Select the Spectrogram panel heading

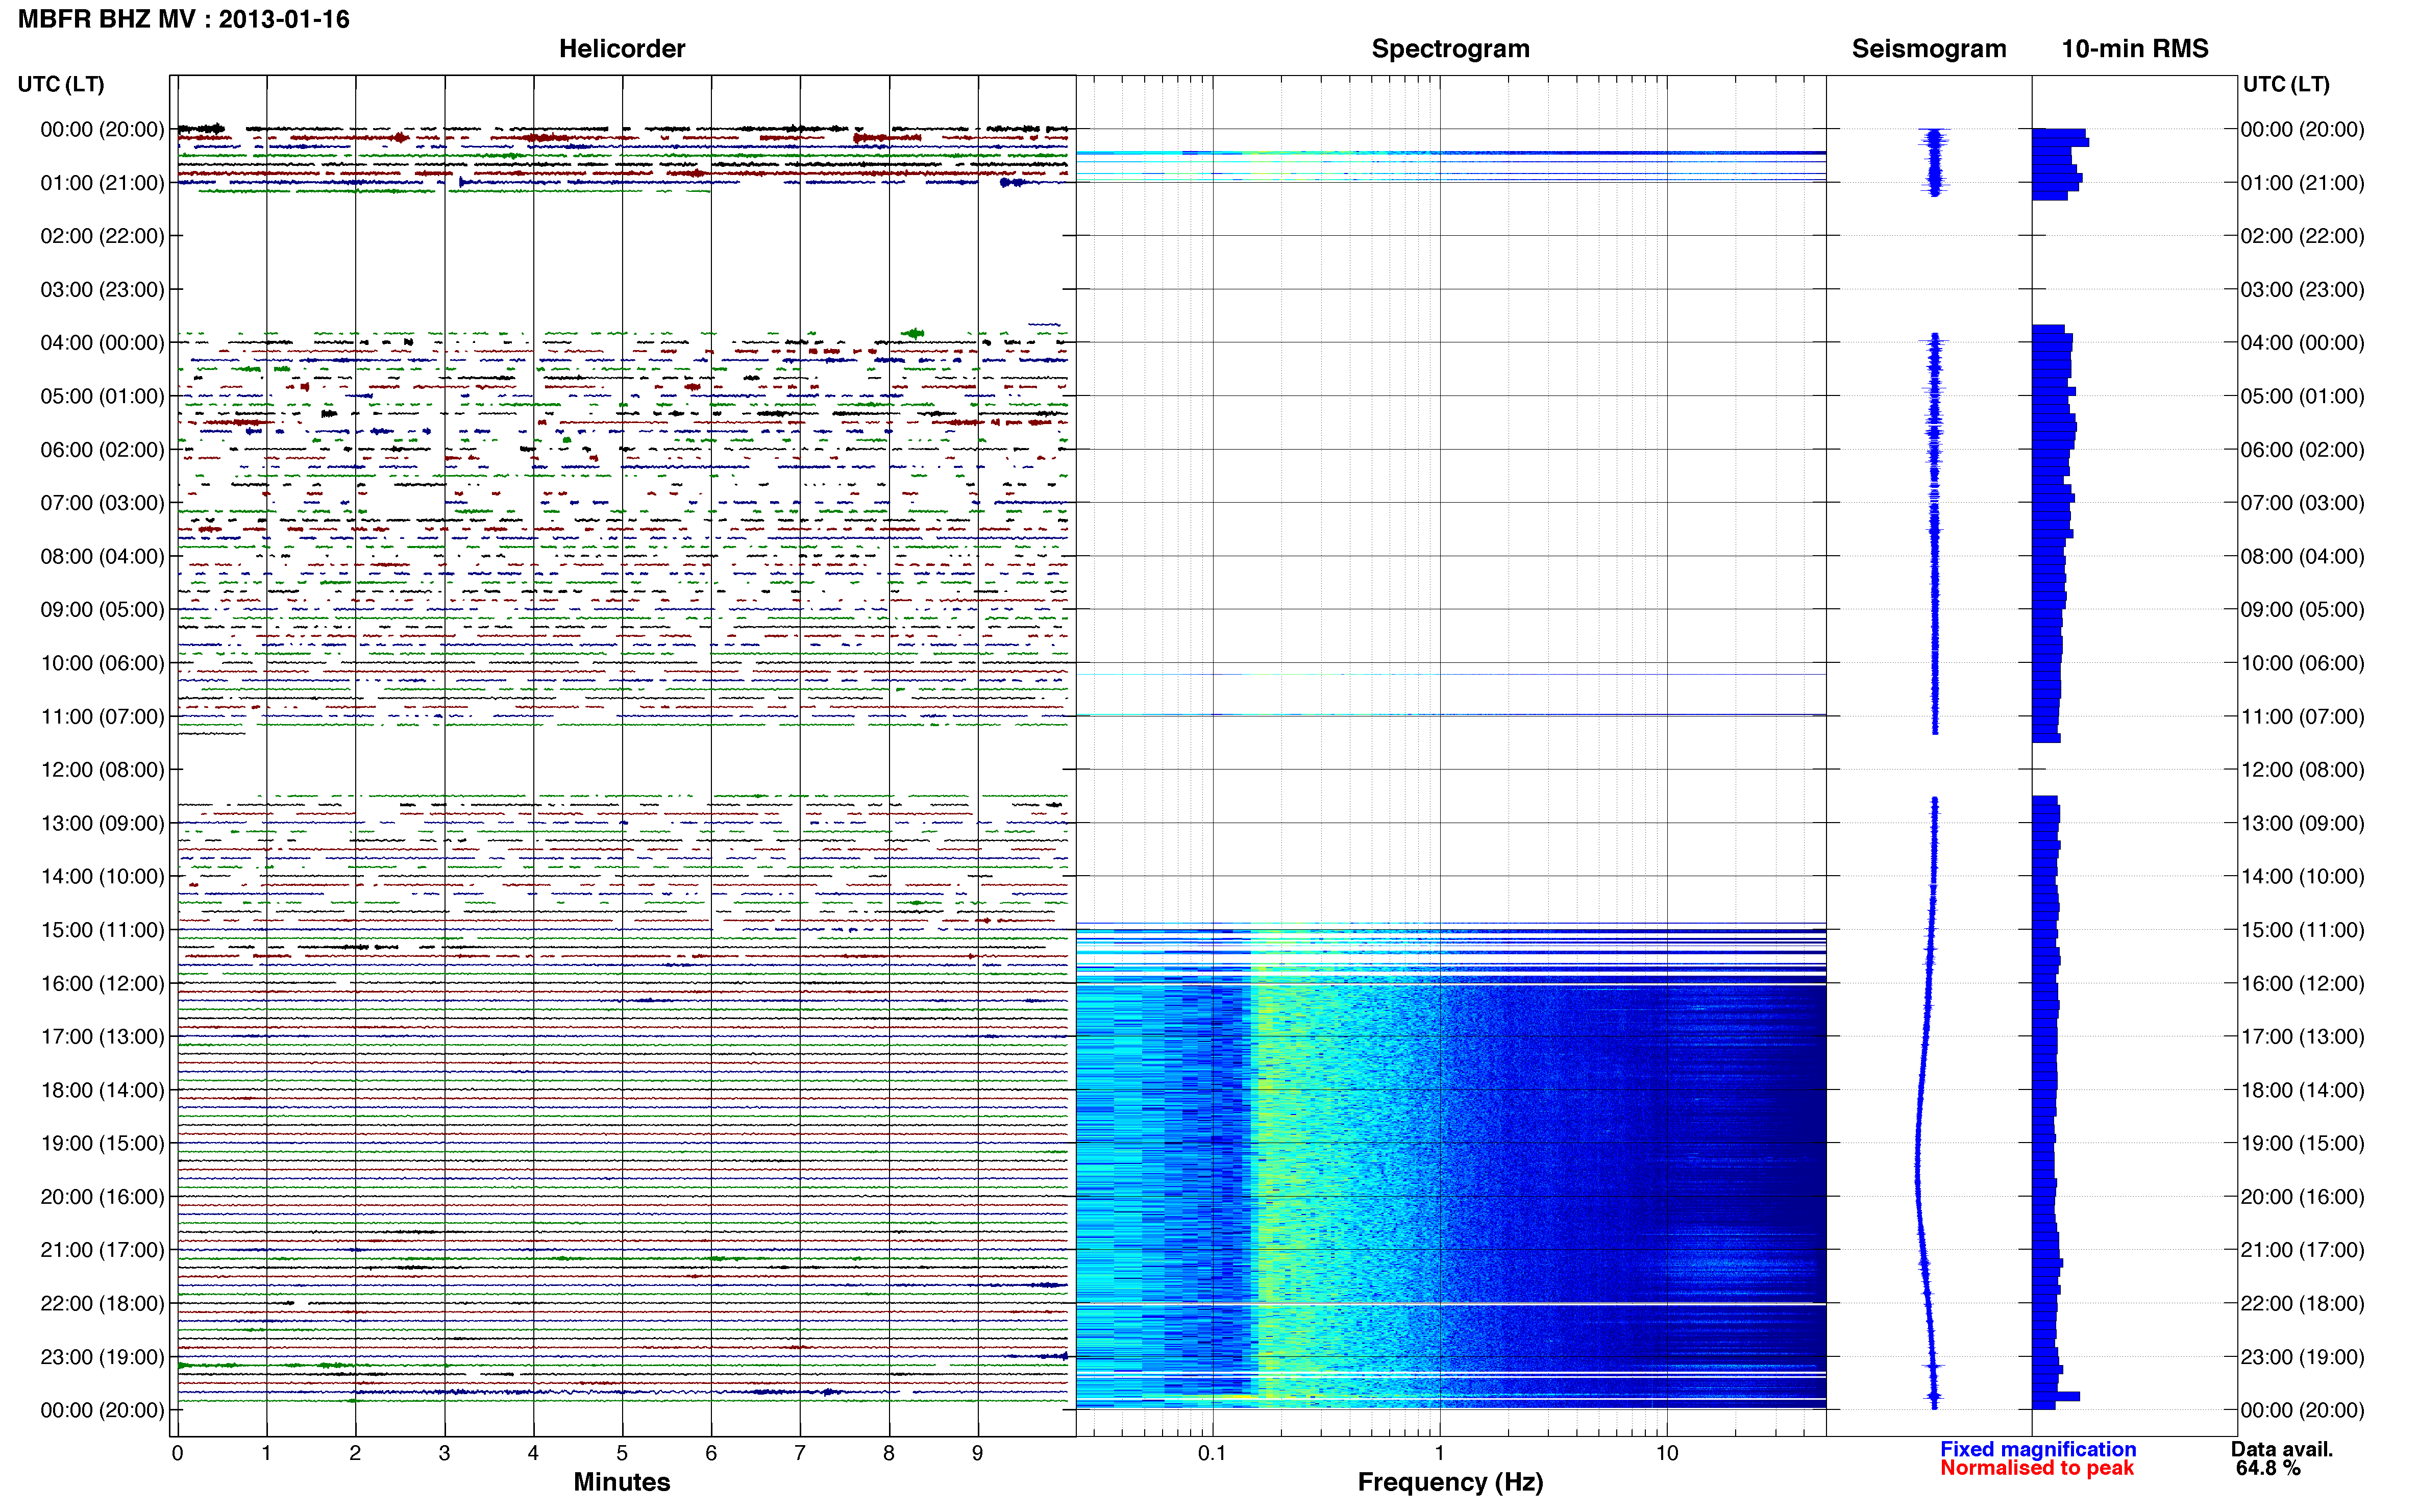coord(1450,49)
